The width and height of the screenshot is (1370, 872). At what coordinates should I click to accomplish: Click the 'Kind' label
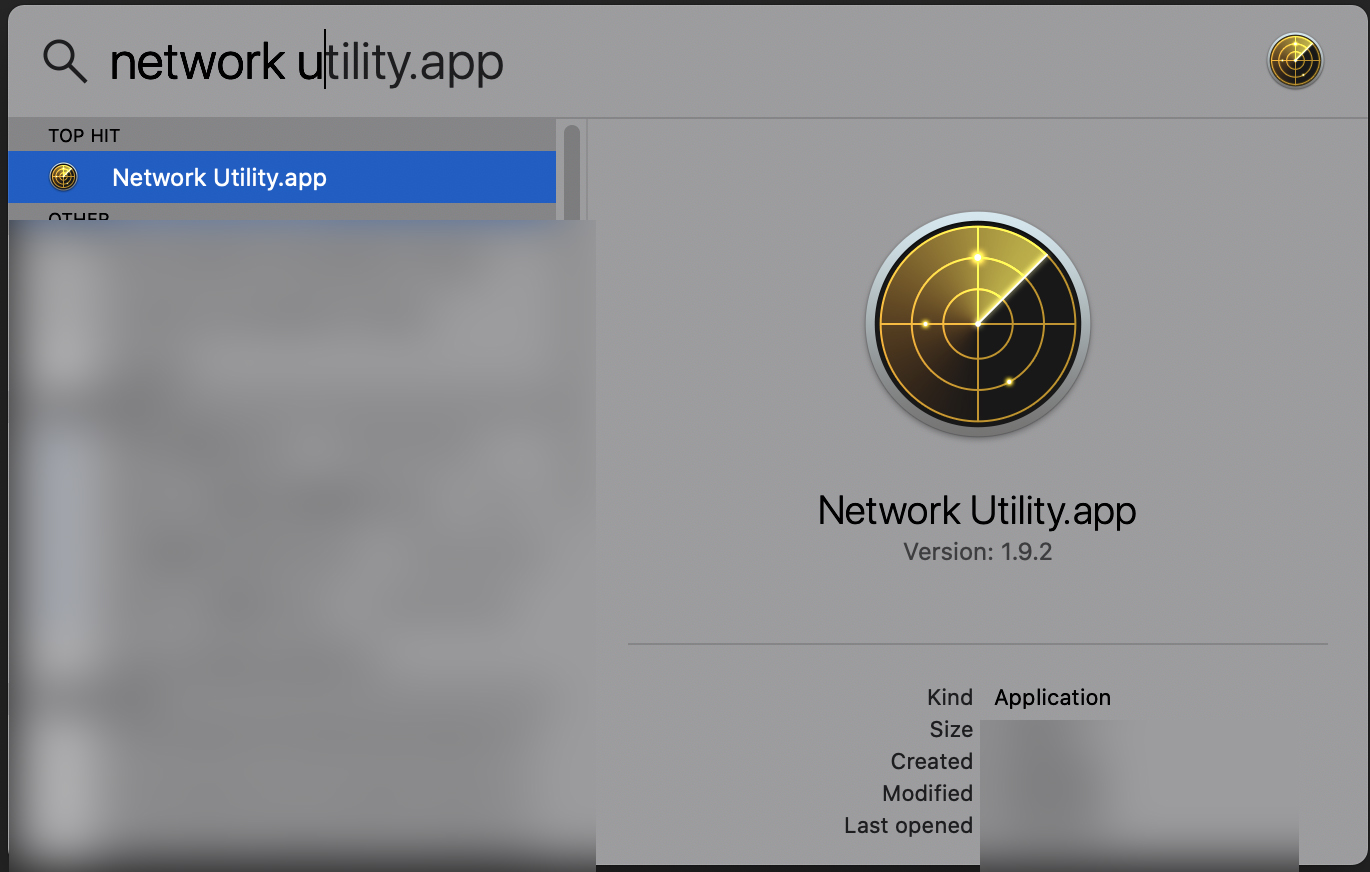950,697
